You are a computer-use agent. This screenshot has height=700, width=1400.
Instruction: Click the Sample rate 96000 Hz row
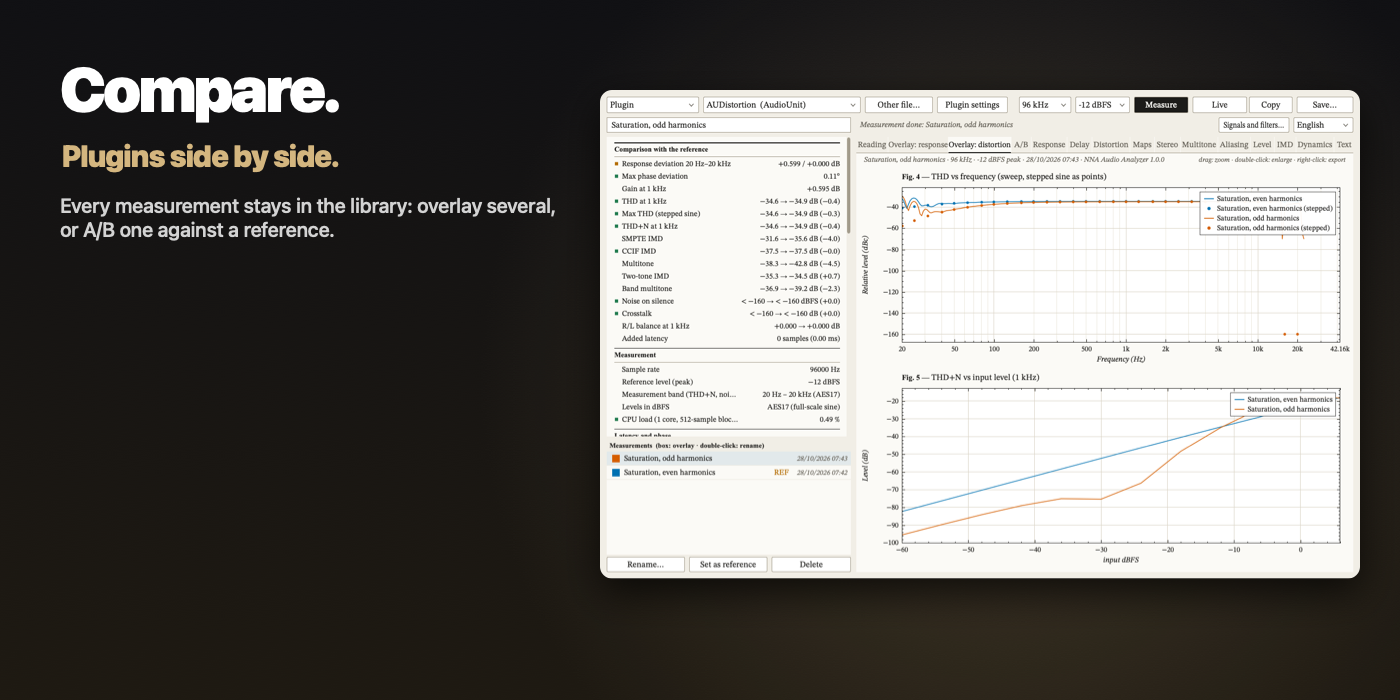point(727,369)
